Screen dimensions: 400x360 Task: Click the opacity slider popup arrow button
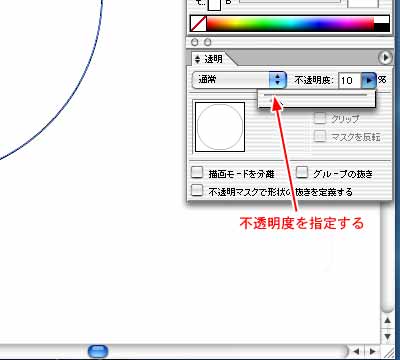(369, 80)
